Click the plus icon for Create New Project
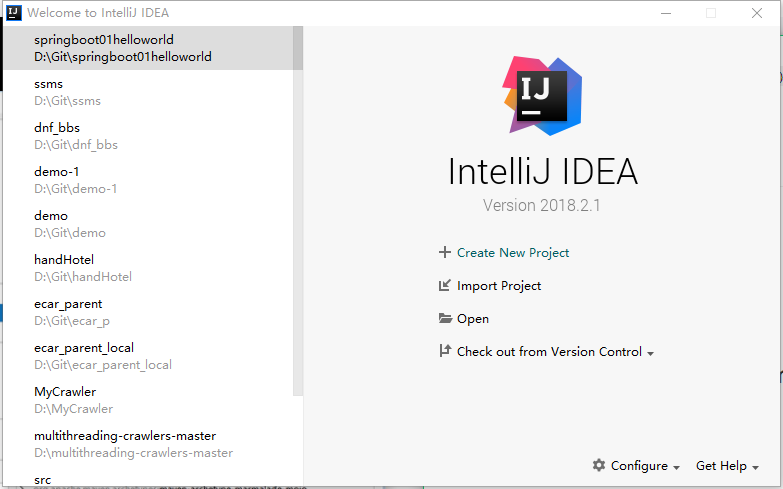Image resolution: width=783 pixels, height=489 pixels. coord(445,253)
